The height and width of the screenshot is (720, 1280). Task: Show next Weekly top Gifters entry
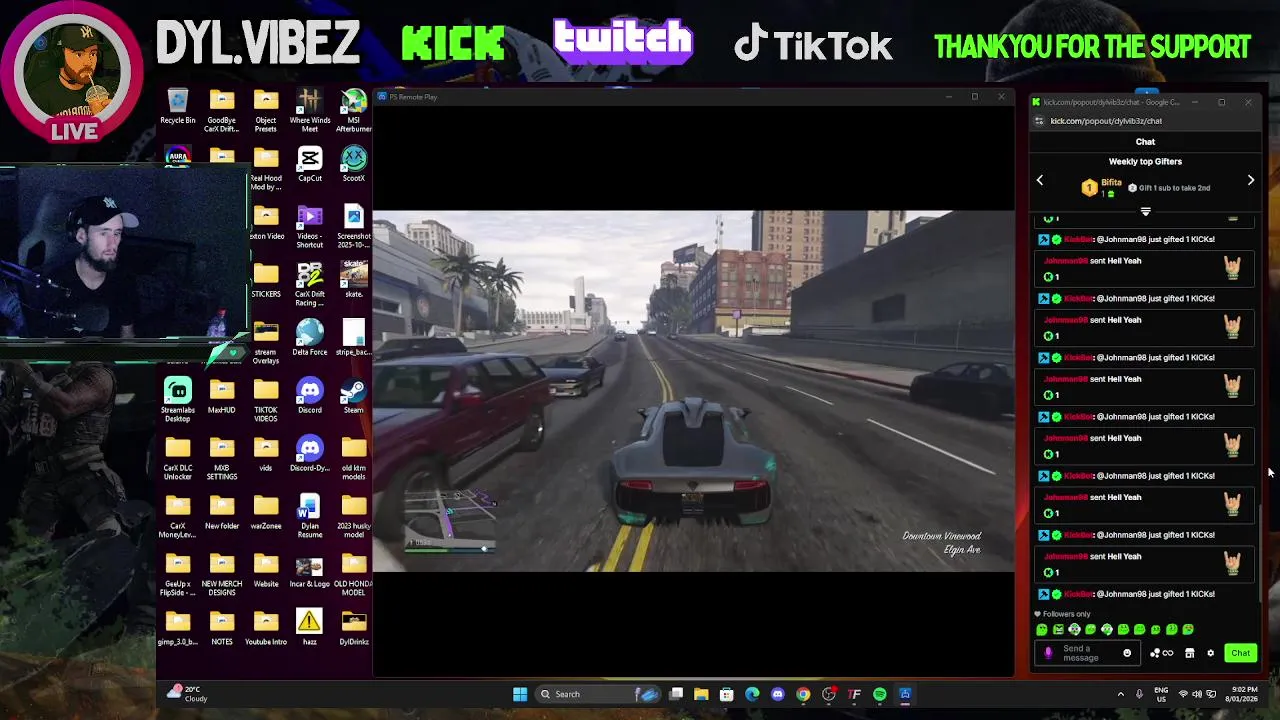pos(1250,181)
